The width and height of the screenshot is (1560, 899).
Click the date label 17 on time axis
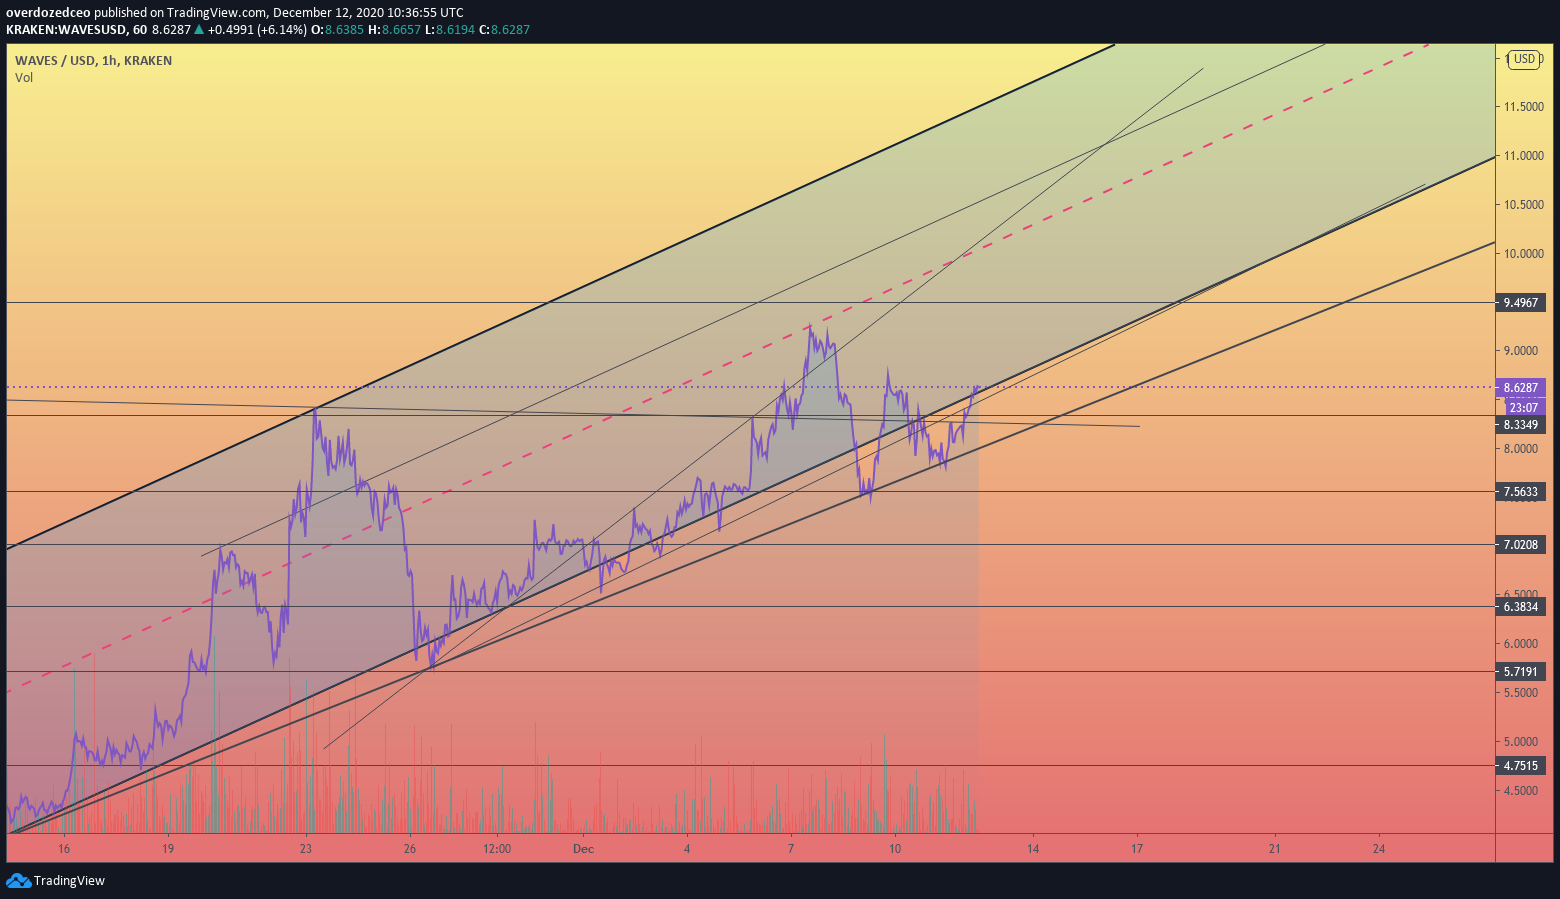pos(1137,849)
